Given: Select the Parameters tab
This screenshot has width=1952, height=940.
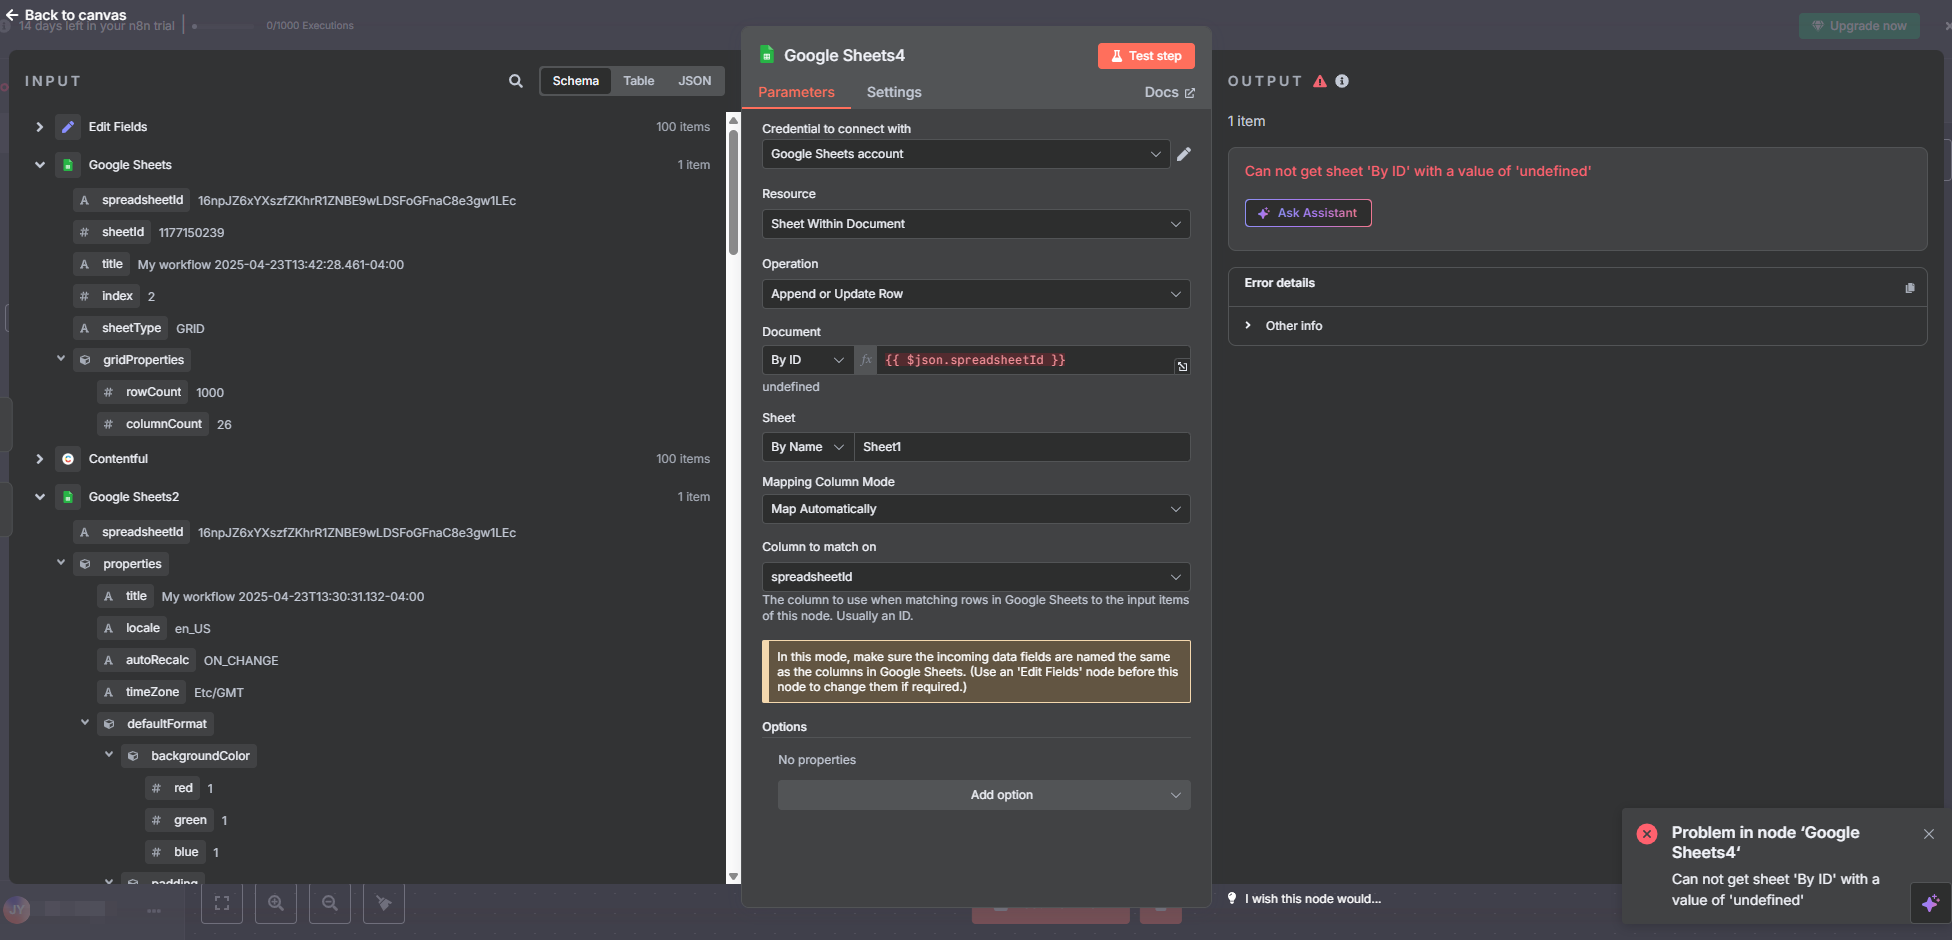Looking at the screenshot, I should (x=796, y=92).
